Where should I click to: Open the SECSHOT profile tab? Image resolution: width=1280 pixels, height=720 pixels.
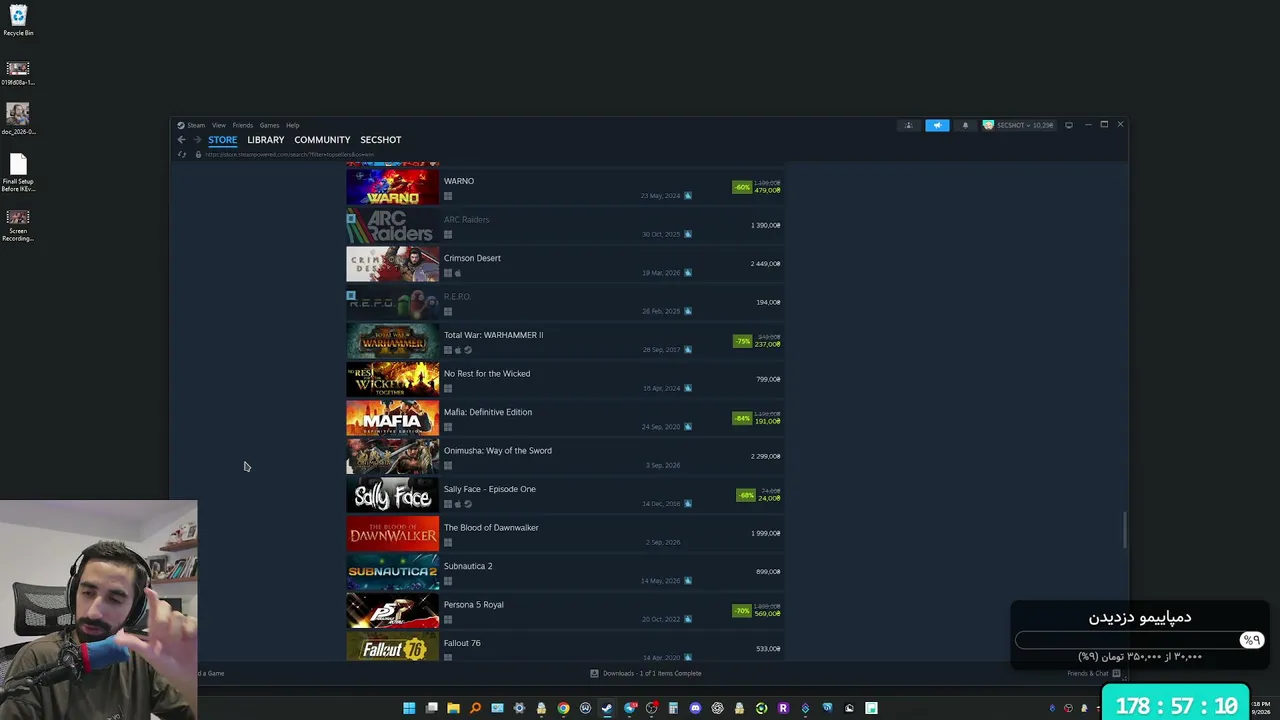click(x=381, y=140)
